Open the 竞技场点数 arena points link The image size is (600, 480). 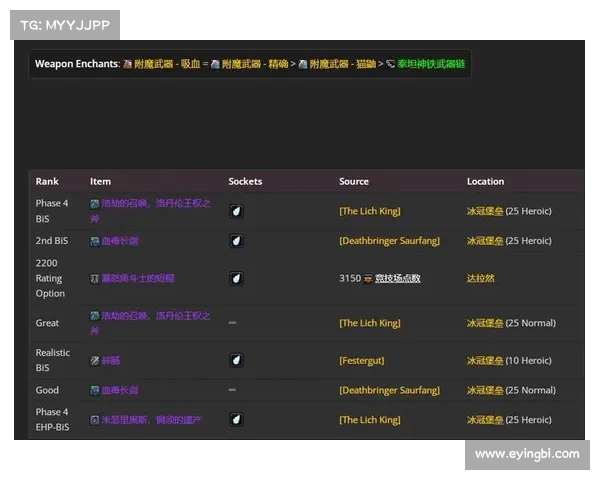(x=397, y=278)
